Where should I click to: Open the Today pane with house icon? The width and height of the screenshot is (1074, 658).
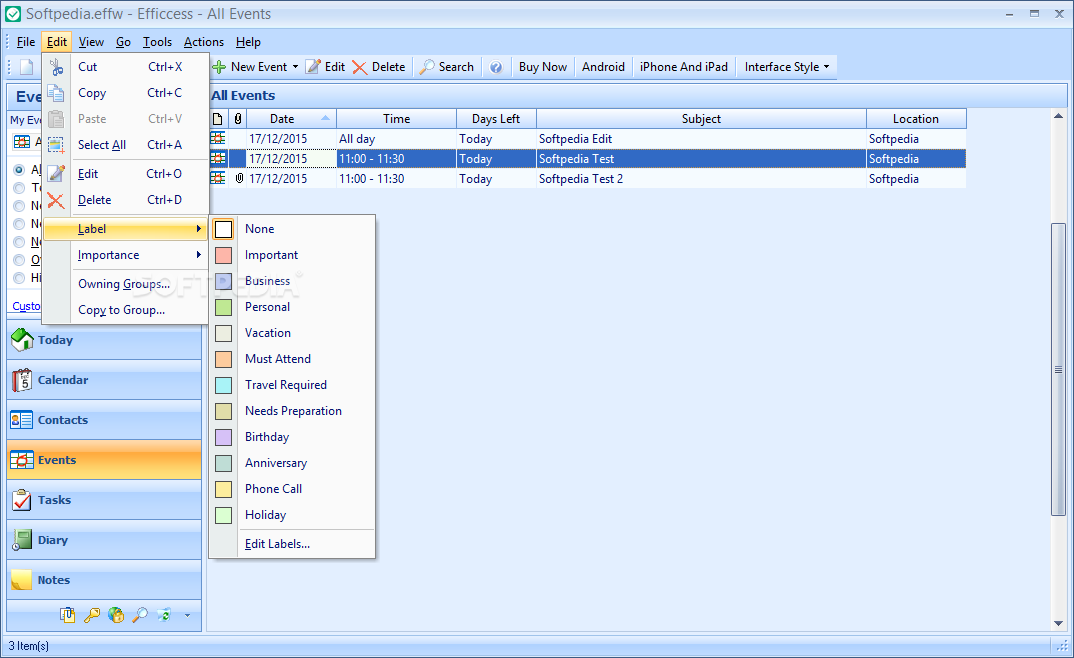(x=104, y=340)
